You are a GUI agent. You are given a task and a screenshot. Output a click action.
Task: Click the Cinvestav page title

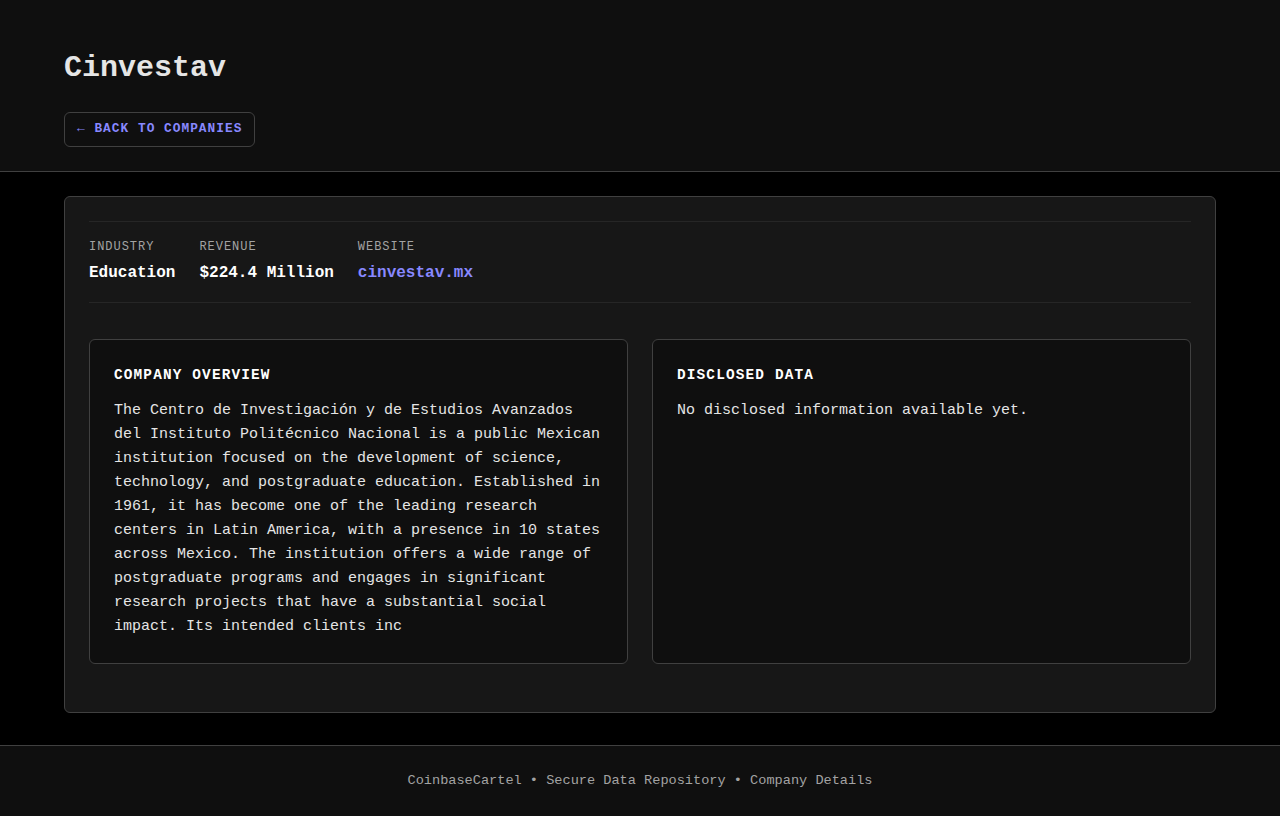[145, 67]
